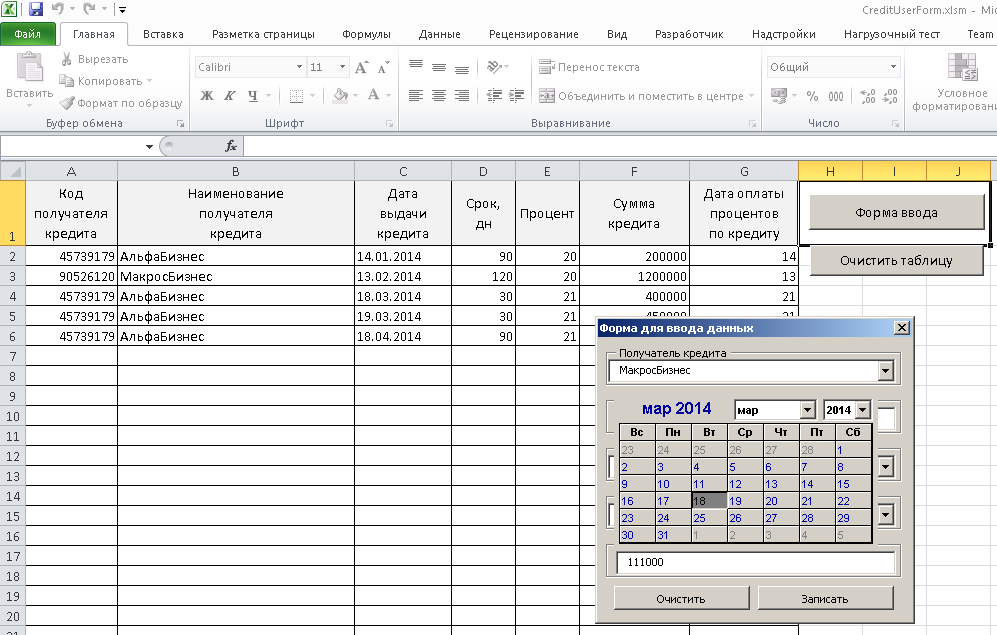
Task: Click the Paste (Вставить) icon
Action: coord(29,67)
